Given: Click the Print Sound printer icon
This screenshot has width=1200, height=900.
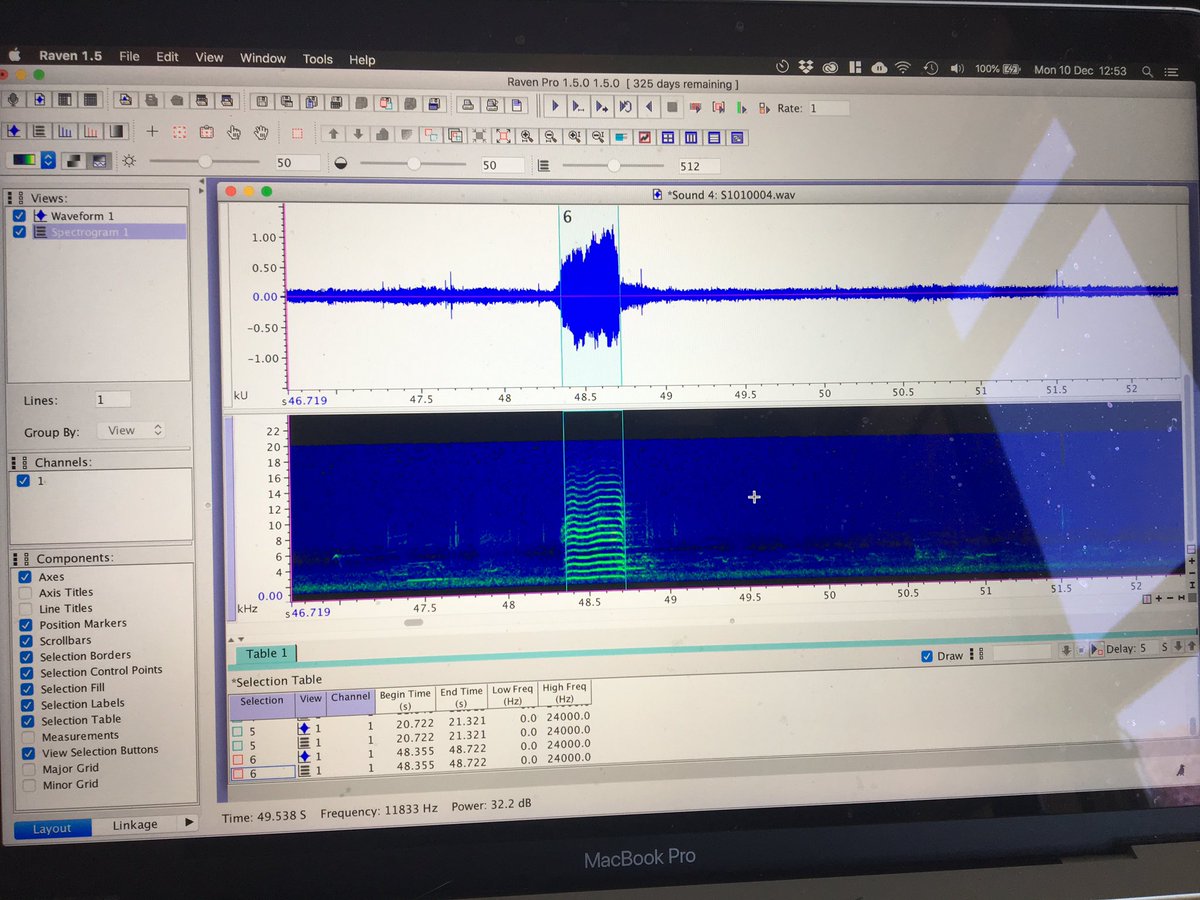Looking at the screenshot, I should click(468, 104).
